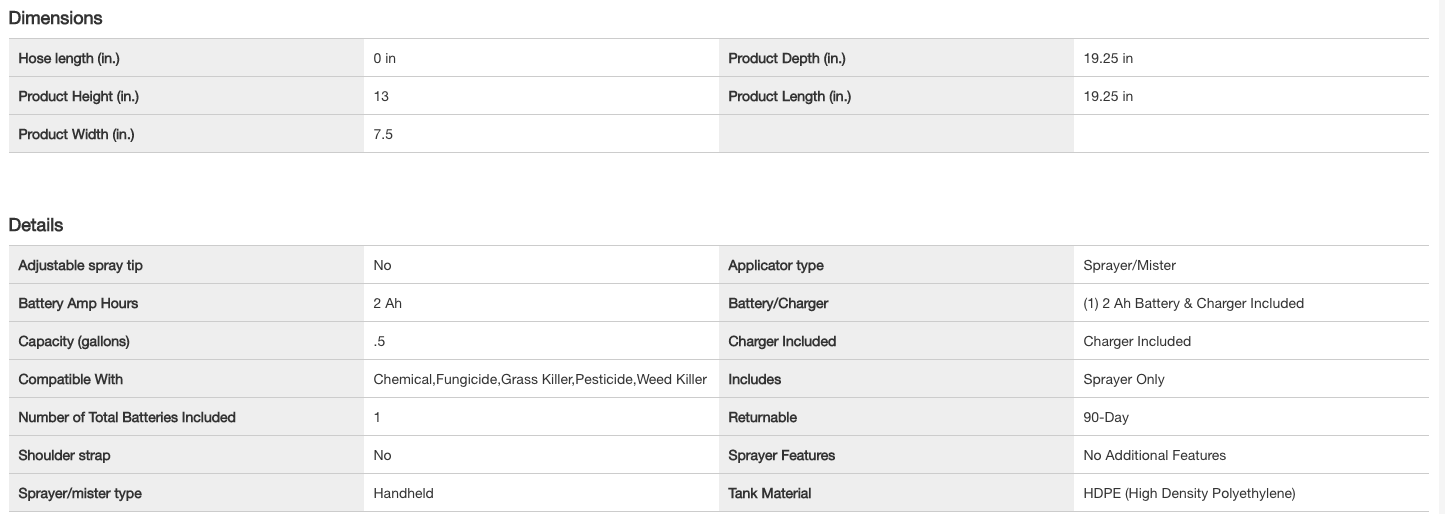Click the Compatible With chemicals list
This screenshot has height=514, width=1445.
pyautogui.click(x=540, y=379)
